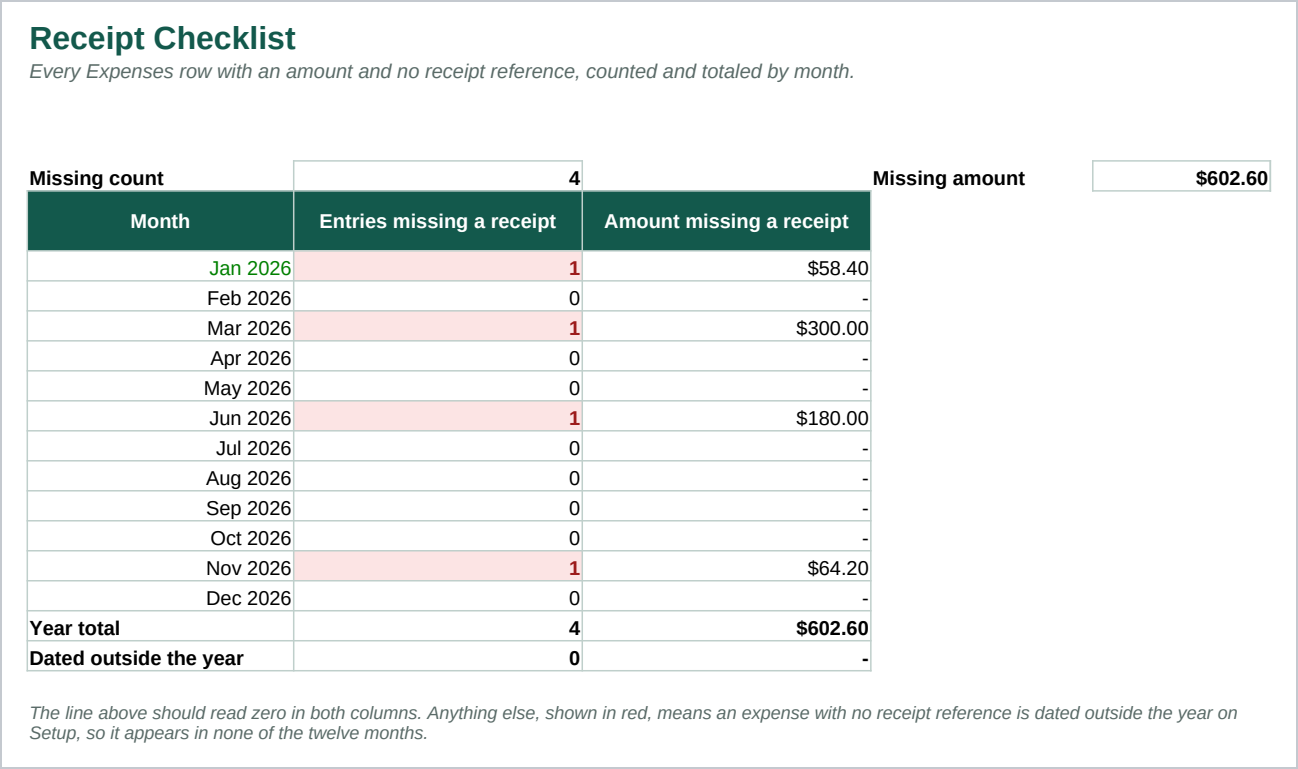Click the "Nov 2026" month cell
The width and height of the screenshot is (1298, 769).
(160, 567)
